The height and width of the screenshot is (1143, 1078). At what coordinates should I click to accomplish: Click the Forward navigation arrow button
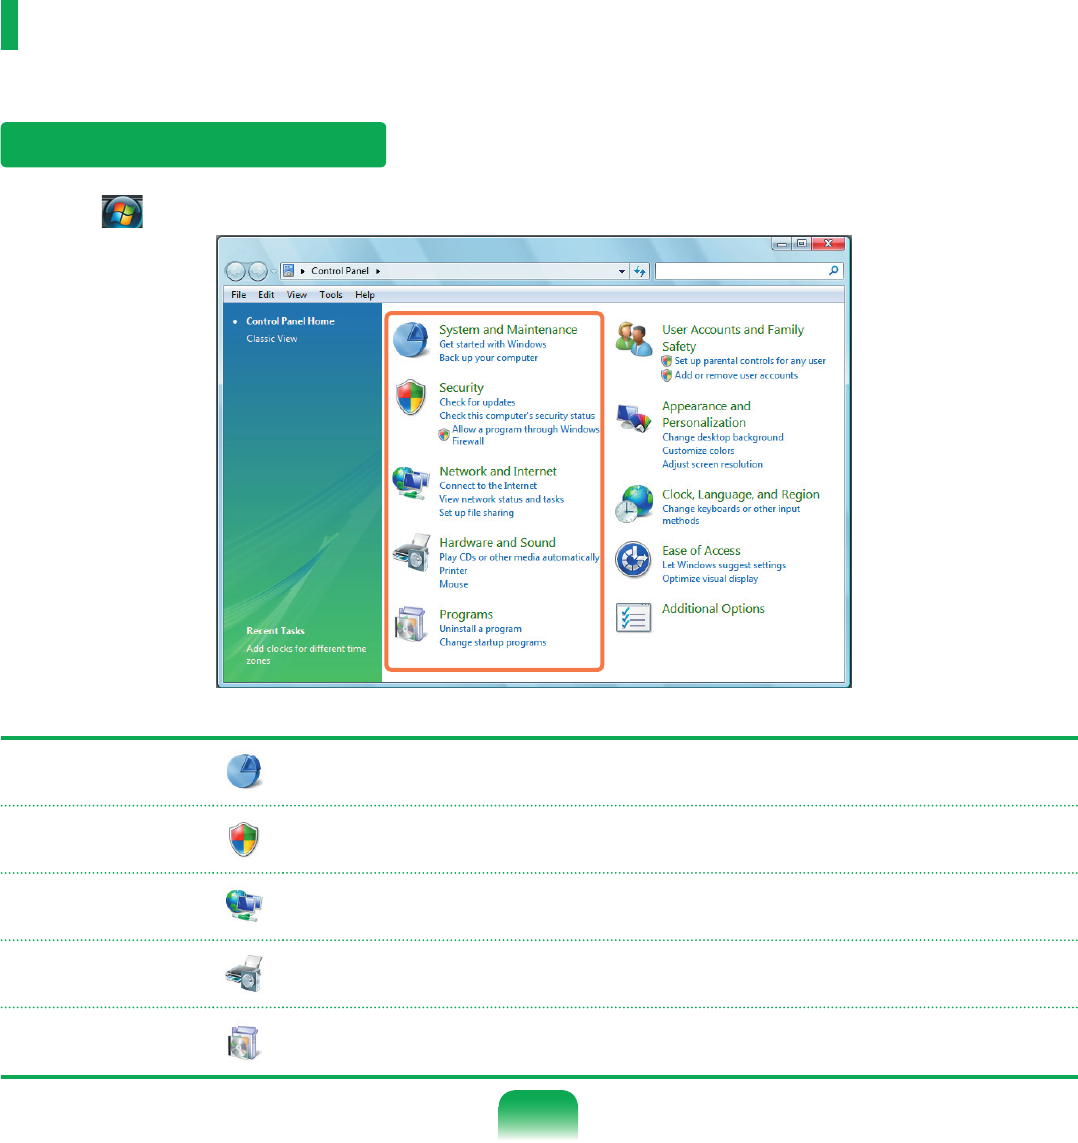click(x=258, y=271)
